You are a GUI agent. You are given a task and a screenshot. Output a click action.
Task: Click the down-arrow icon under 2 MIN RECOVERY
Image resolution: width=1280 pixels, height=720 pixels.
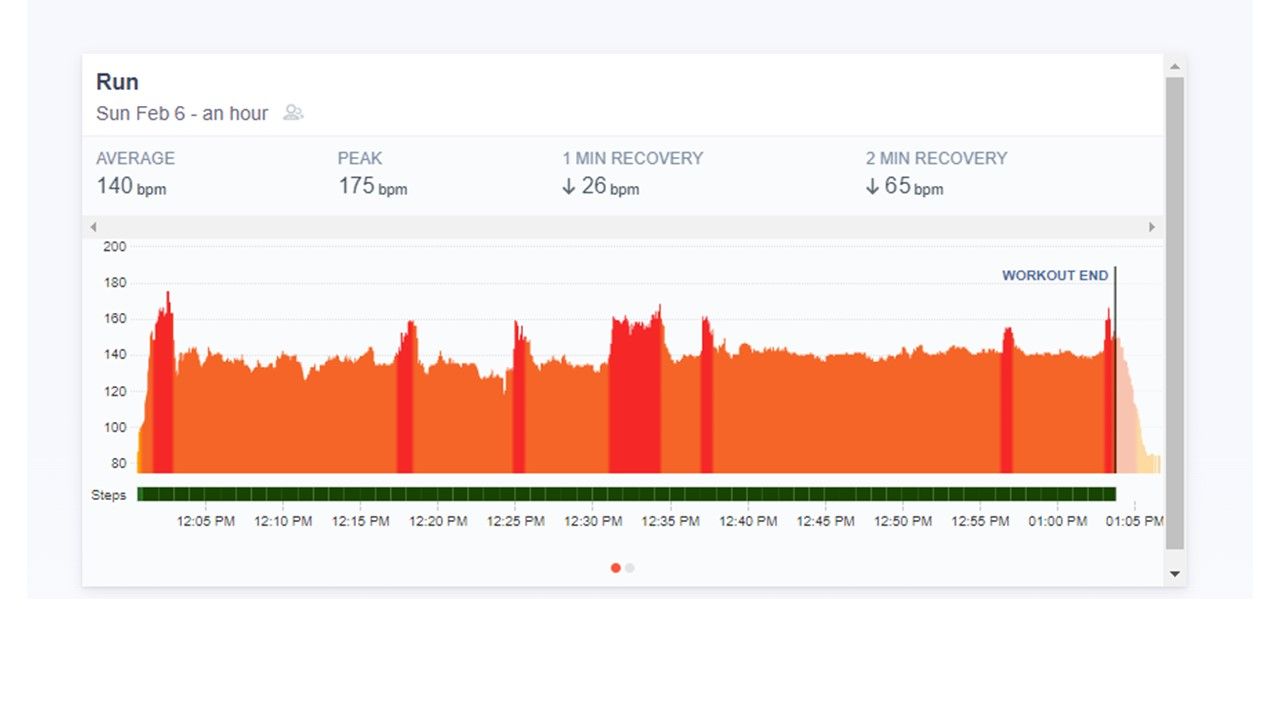872,187
